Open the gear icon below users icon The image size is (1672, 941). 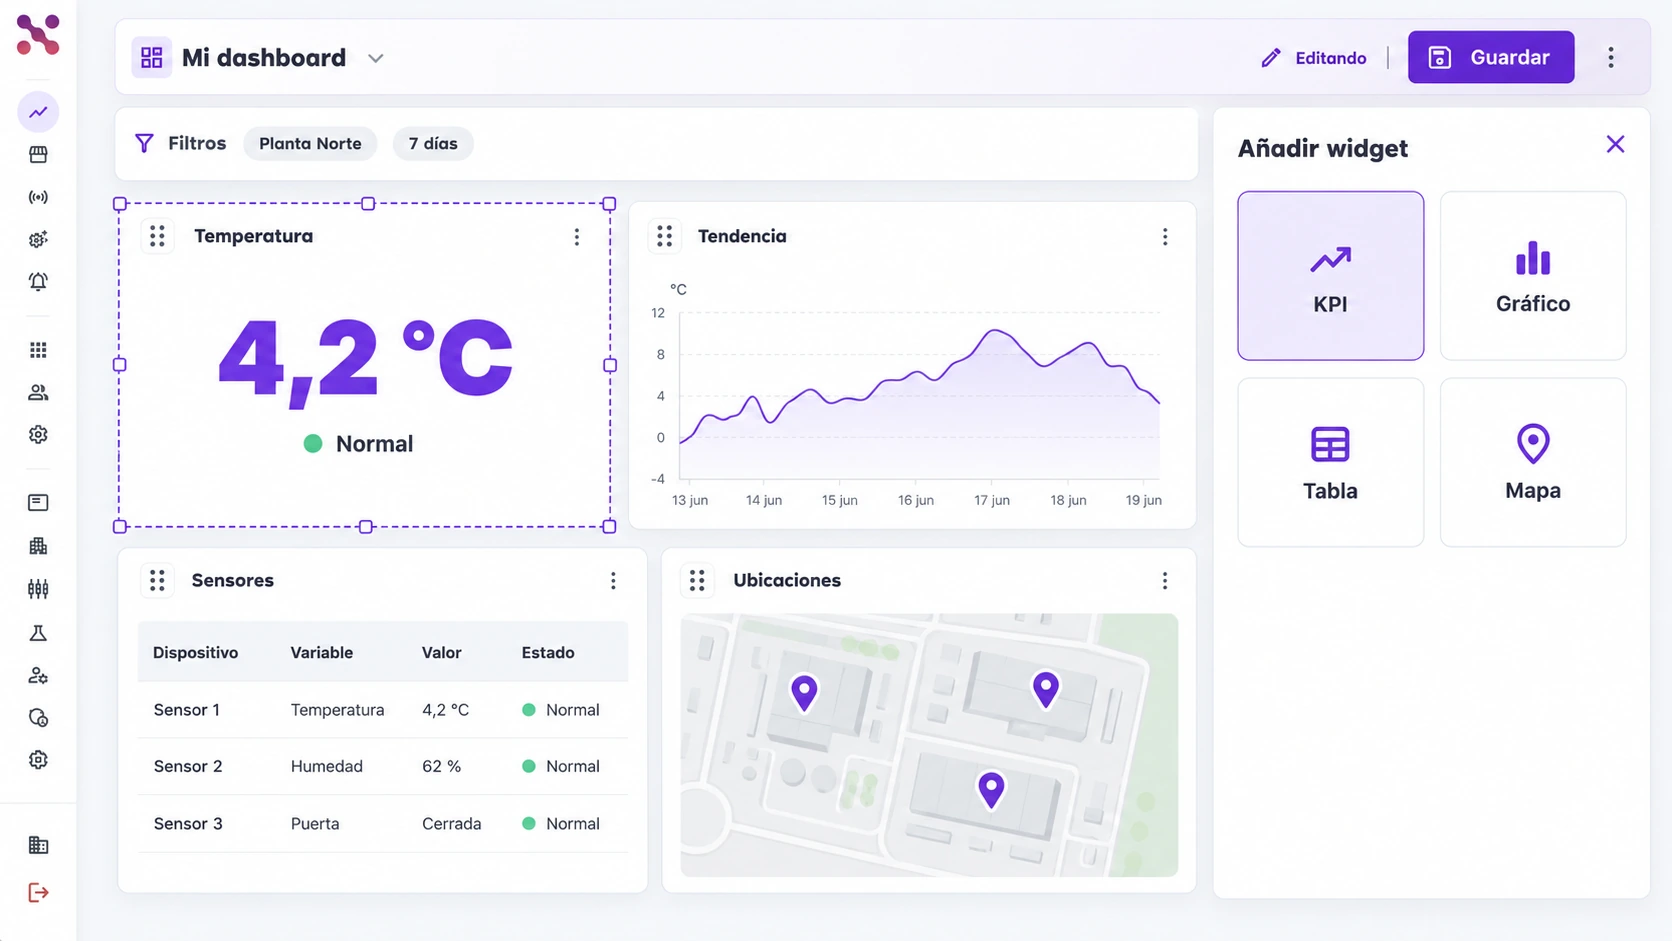(x=38, y=435)
